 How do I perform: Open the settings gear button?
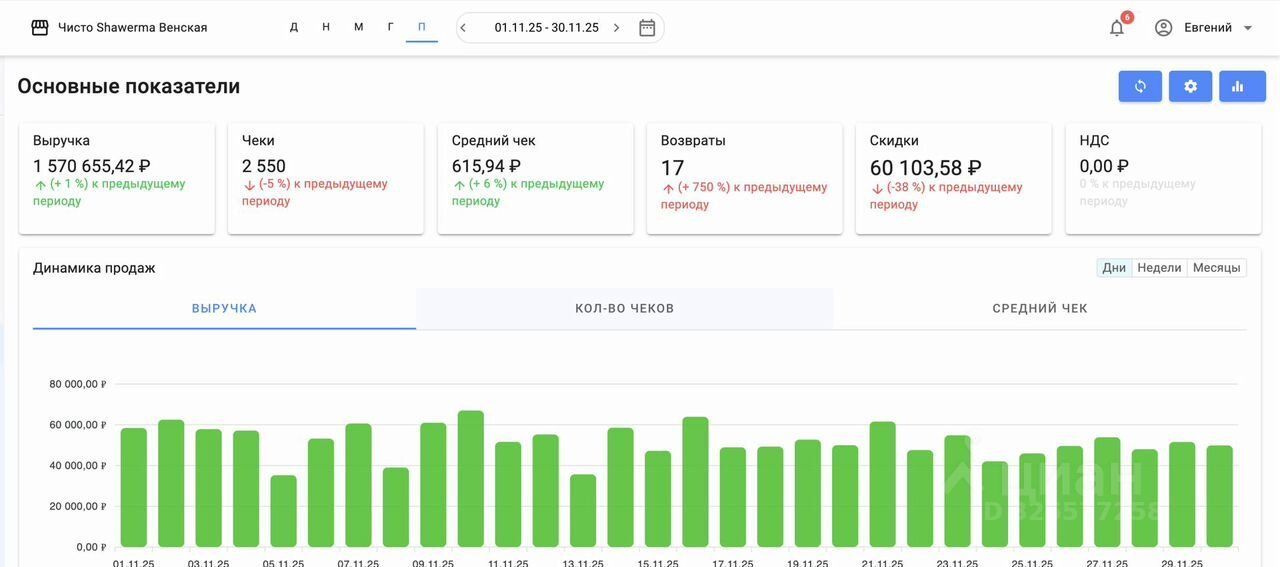point(1190,86)
